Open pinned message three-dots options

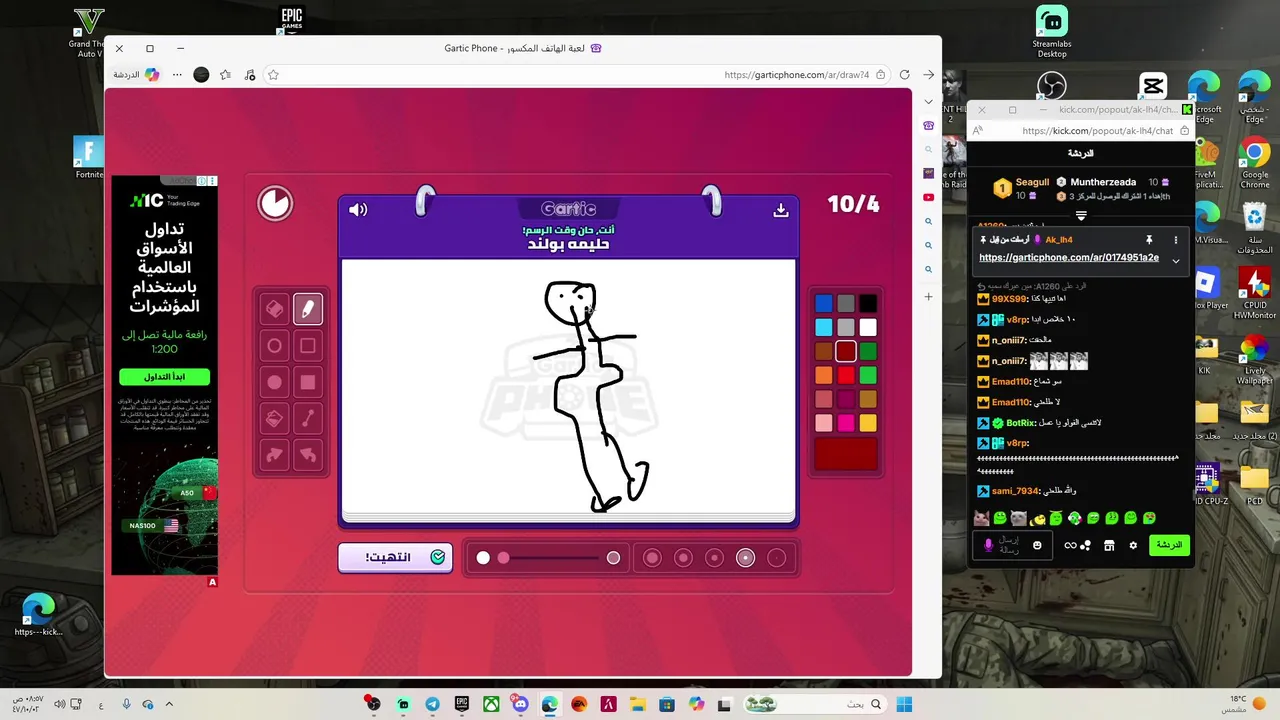tap(1176, 240)
